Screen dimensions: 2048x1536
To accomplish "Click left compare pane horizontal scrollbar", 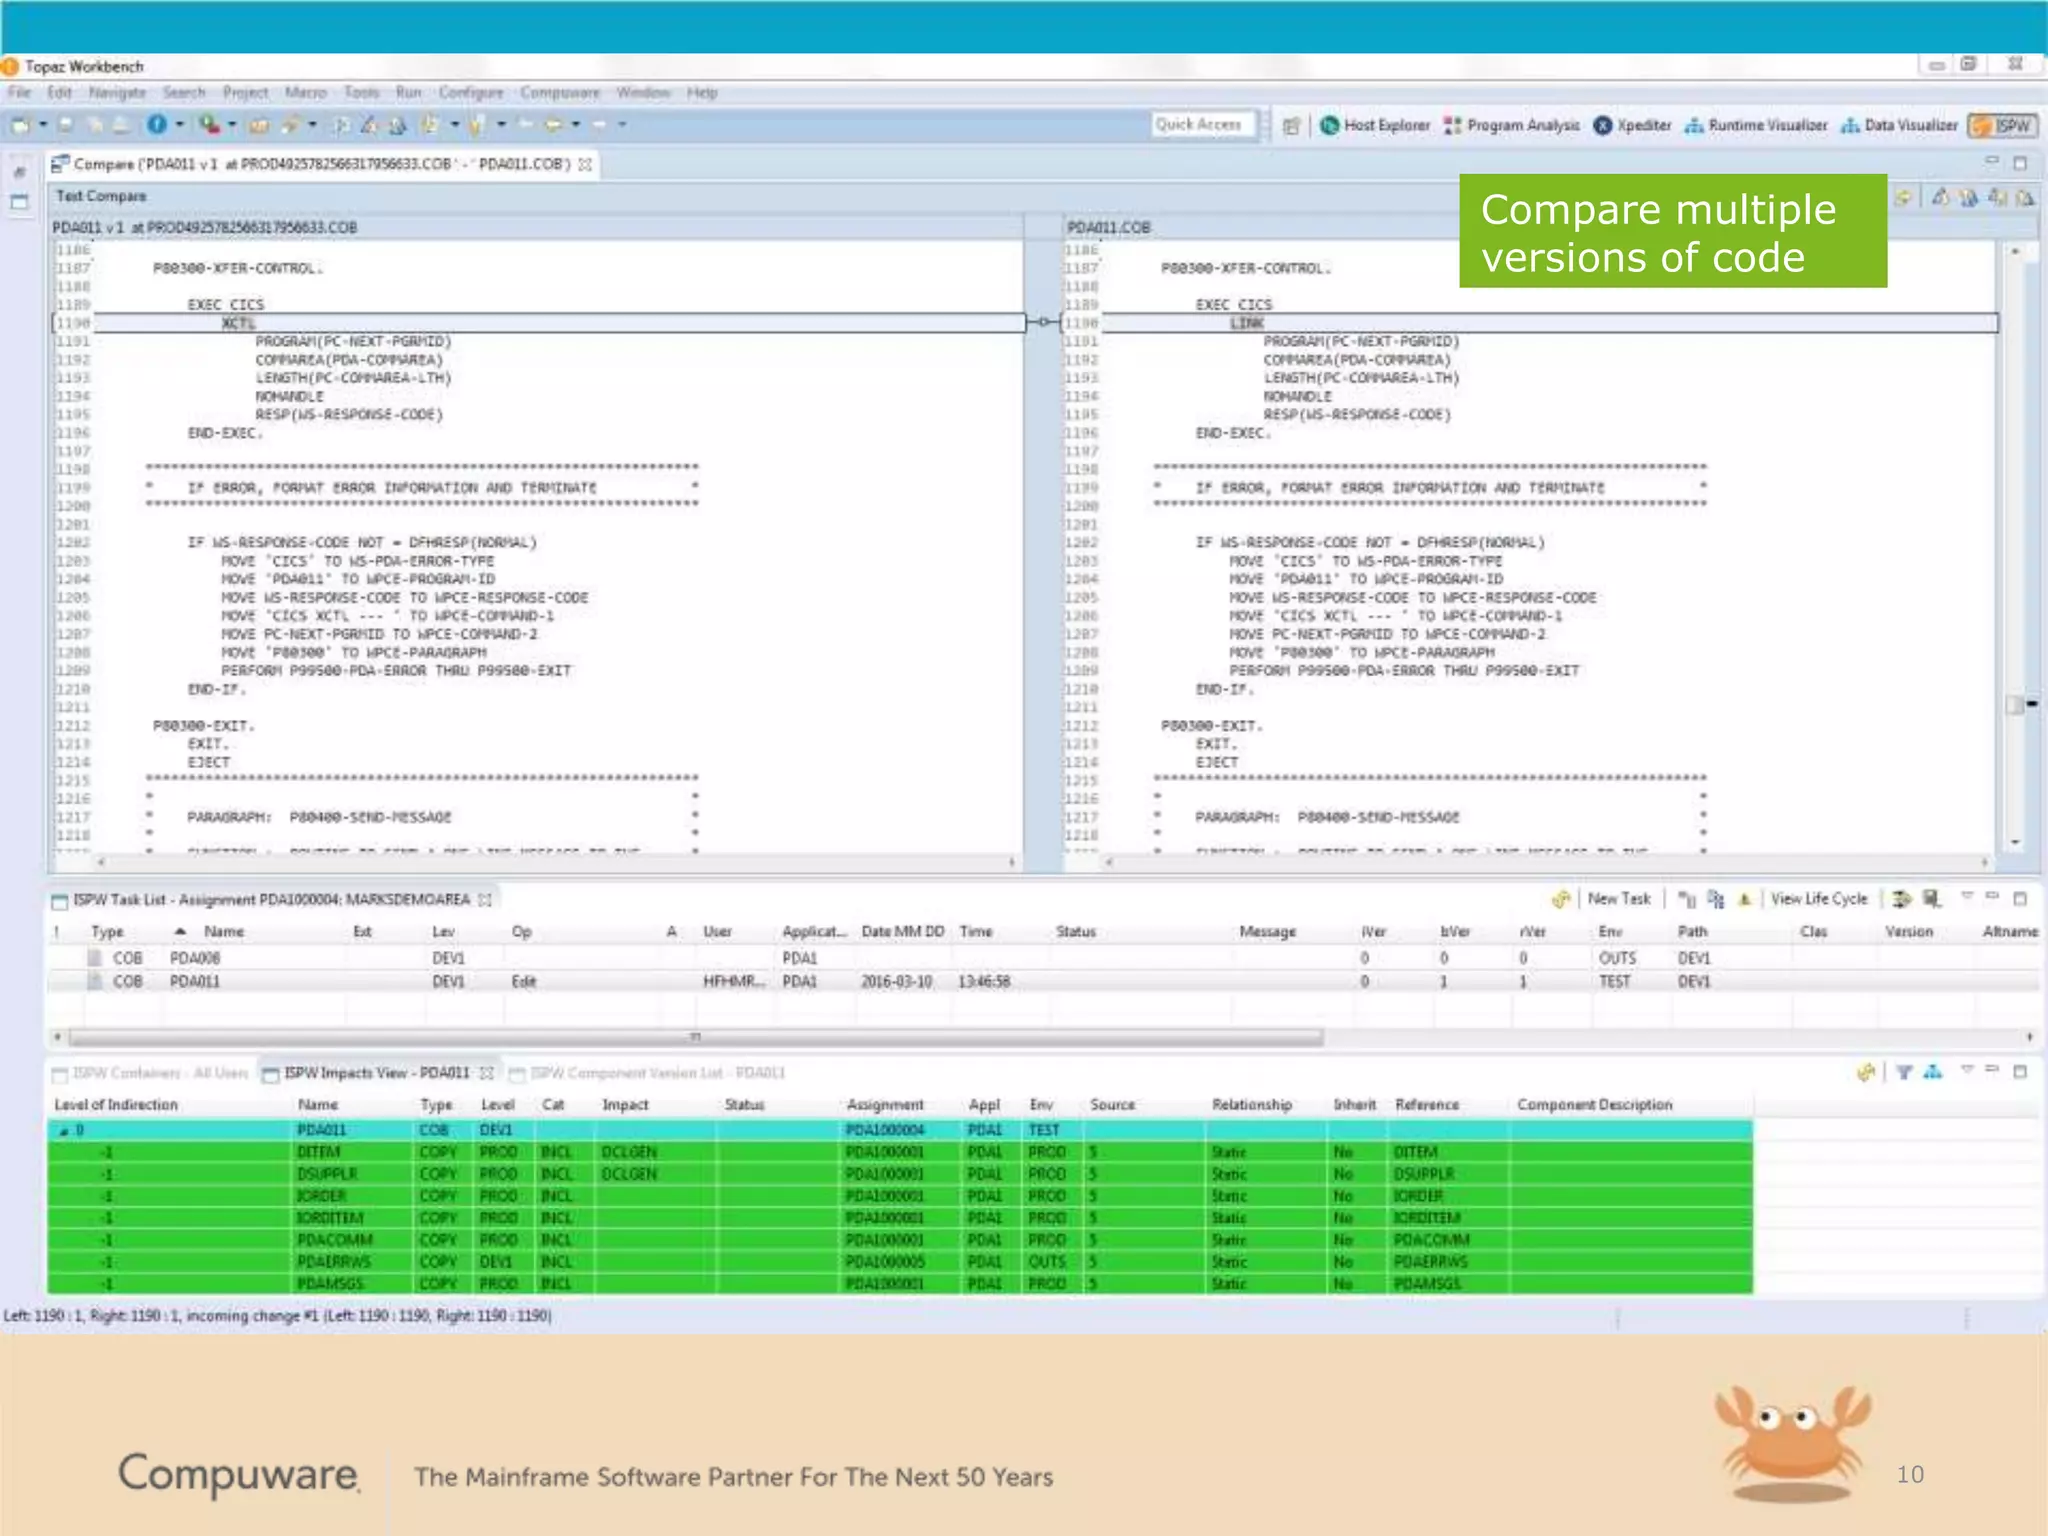I will (x=554, y=861).
